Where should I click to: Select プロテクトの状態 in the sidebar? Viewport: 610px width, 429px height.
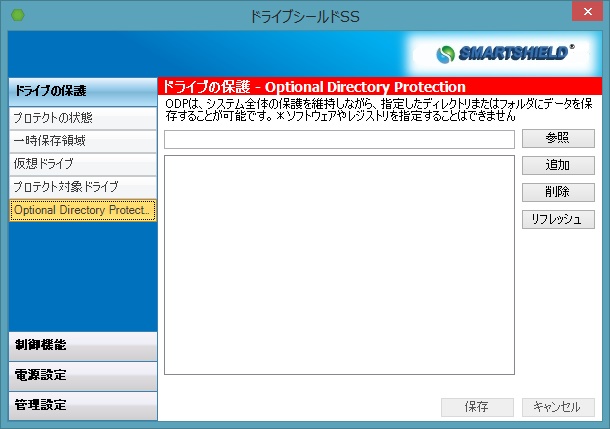coord(82,119)
